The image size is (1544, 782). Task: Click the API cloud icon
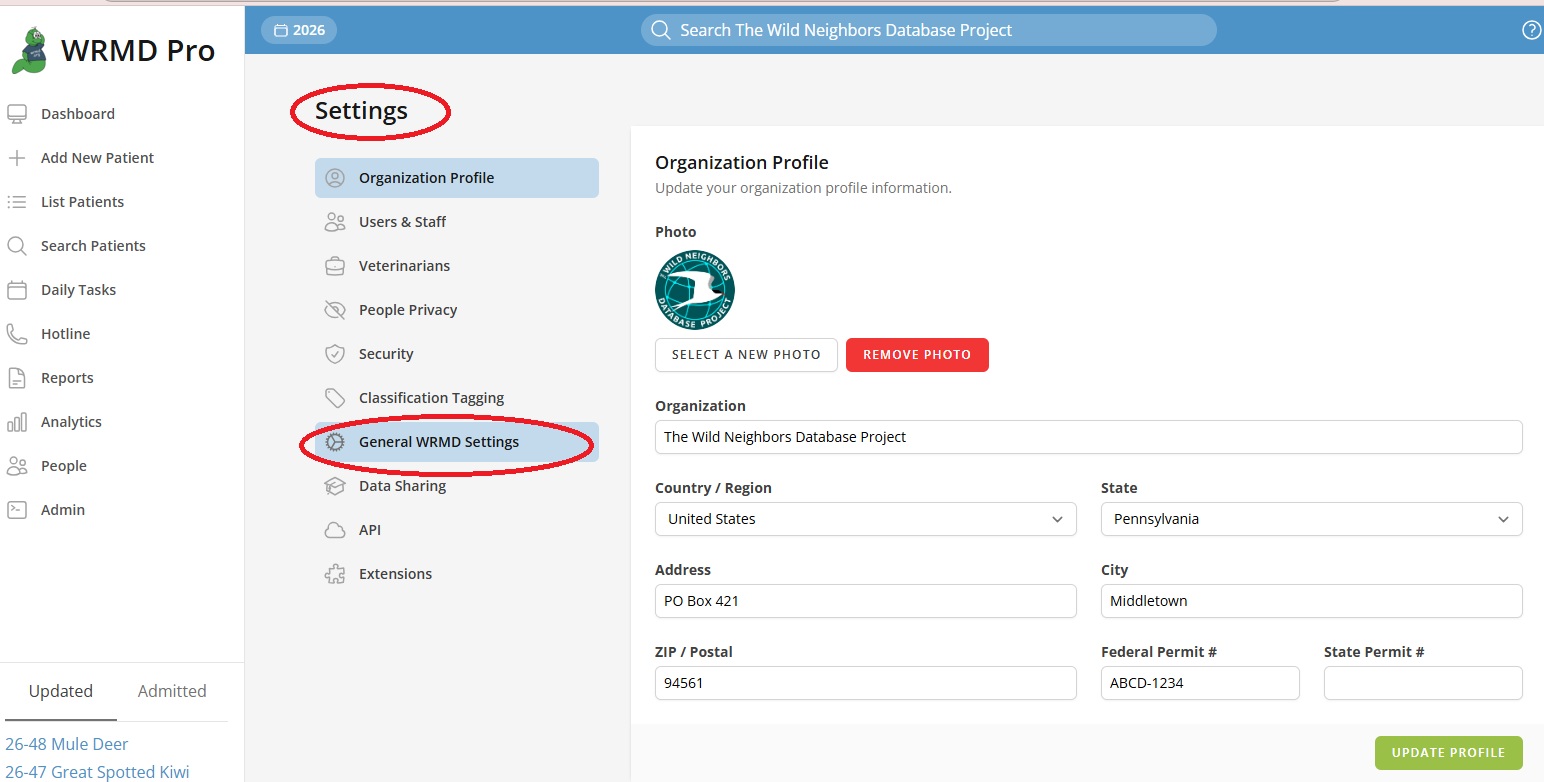[x=335, y=530]
